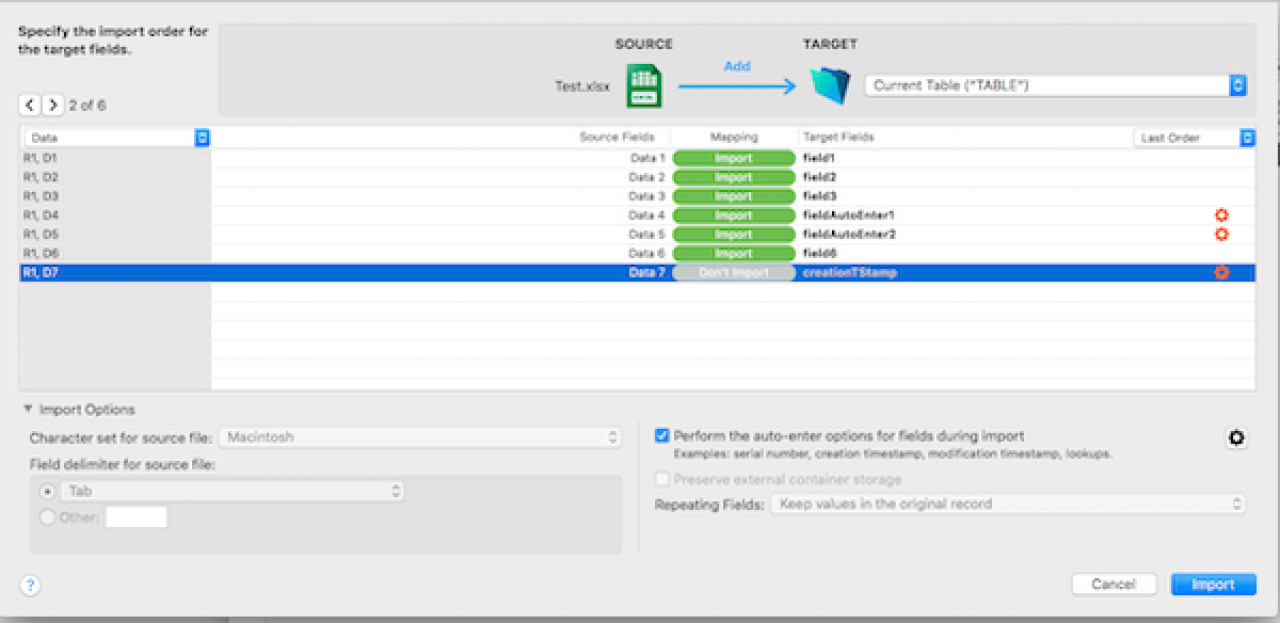Go to next record with right arrow
Viewport: 1280px width, 623px height.
pos(53,105)
